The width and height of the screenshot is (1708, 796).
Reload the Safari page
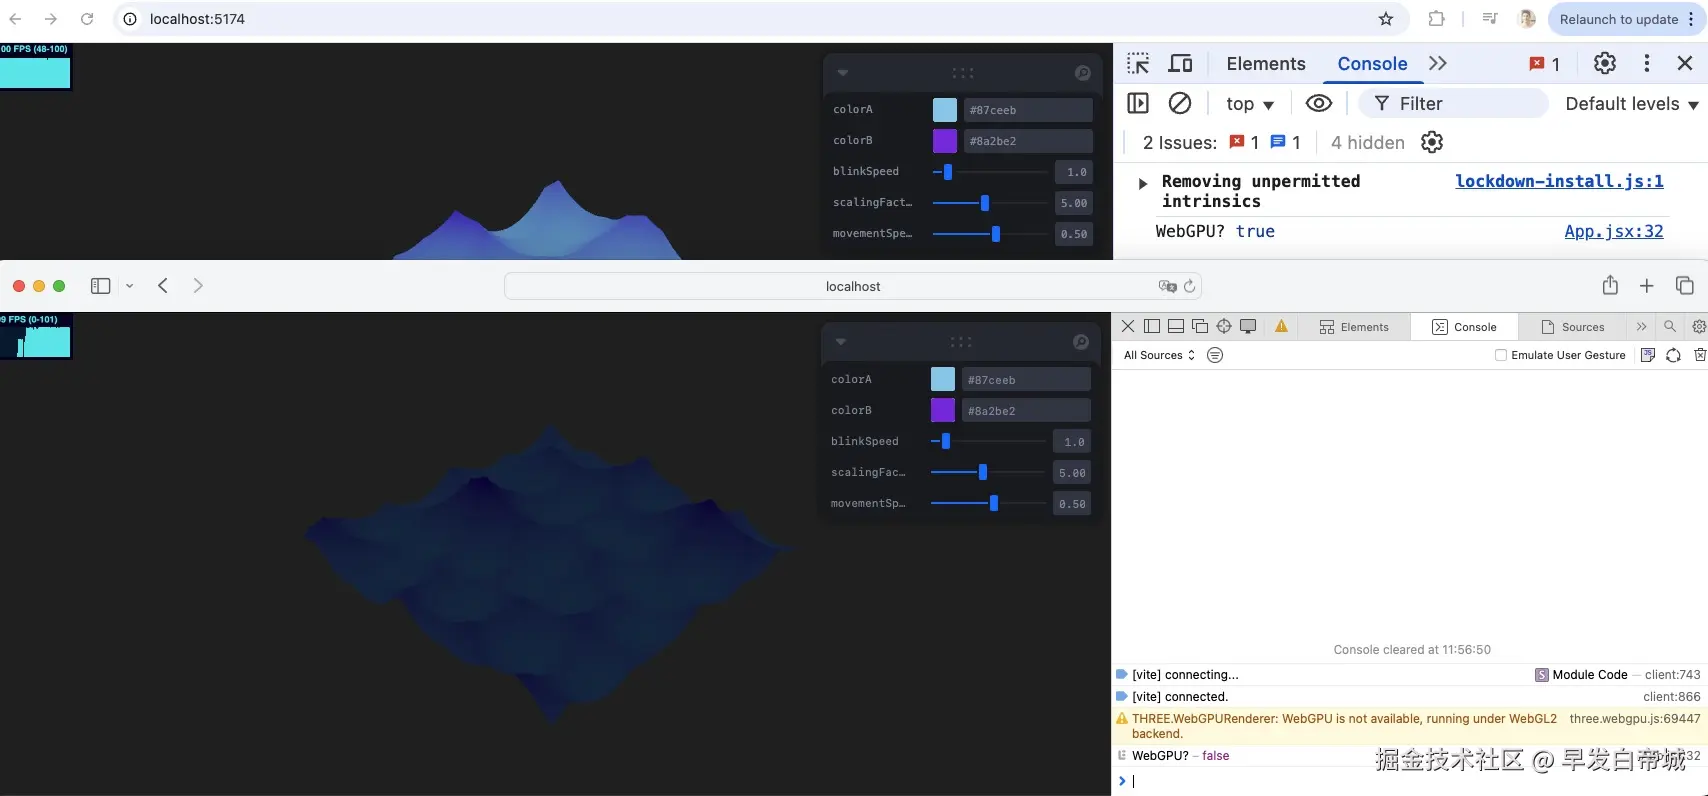[x=1189, y=286]
